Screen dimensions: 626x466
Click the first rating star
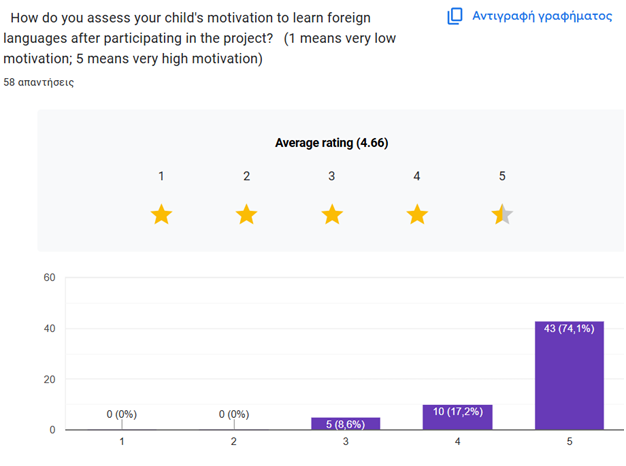tap(161, 214)
